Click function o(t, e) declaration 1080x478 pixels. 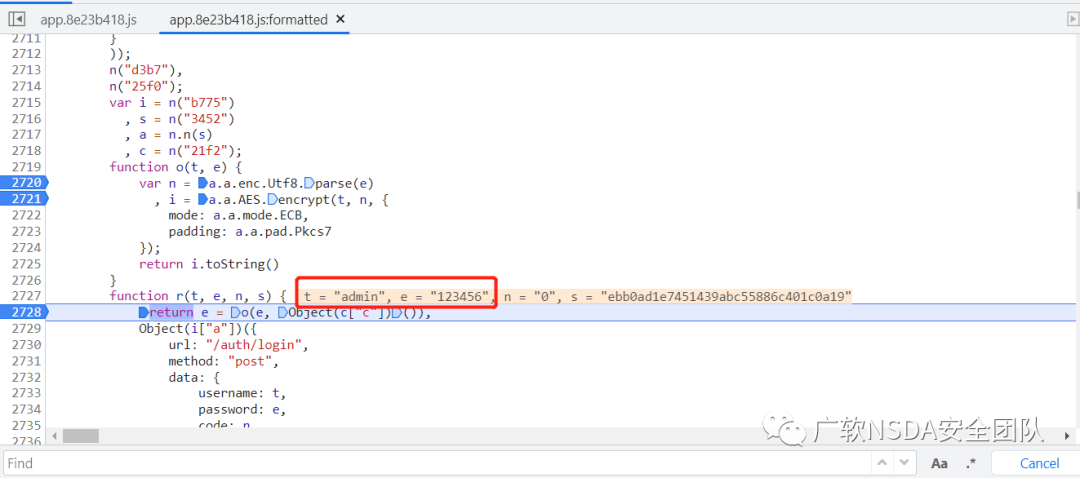[175, 166]
